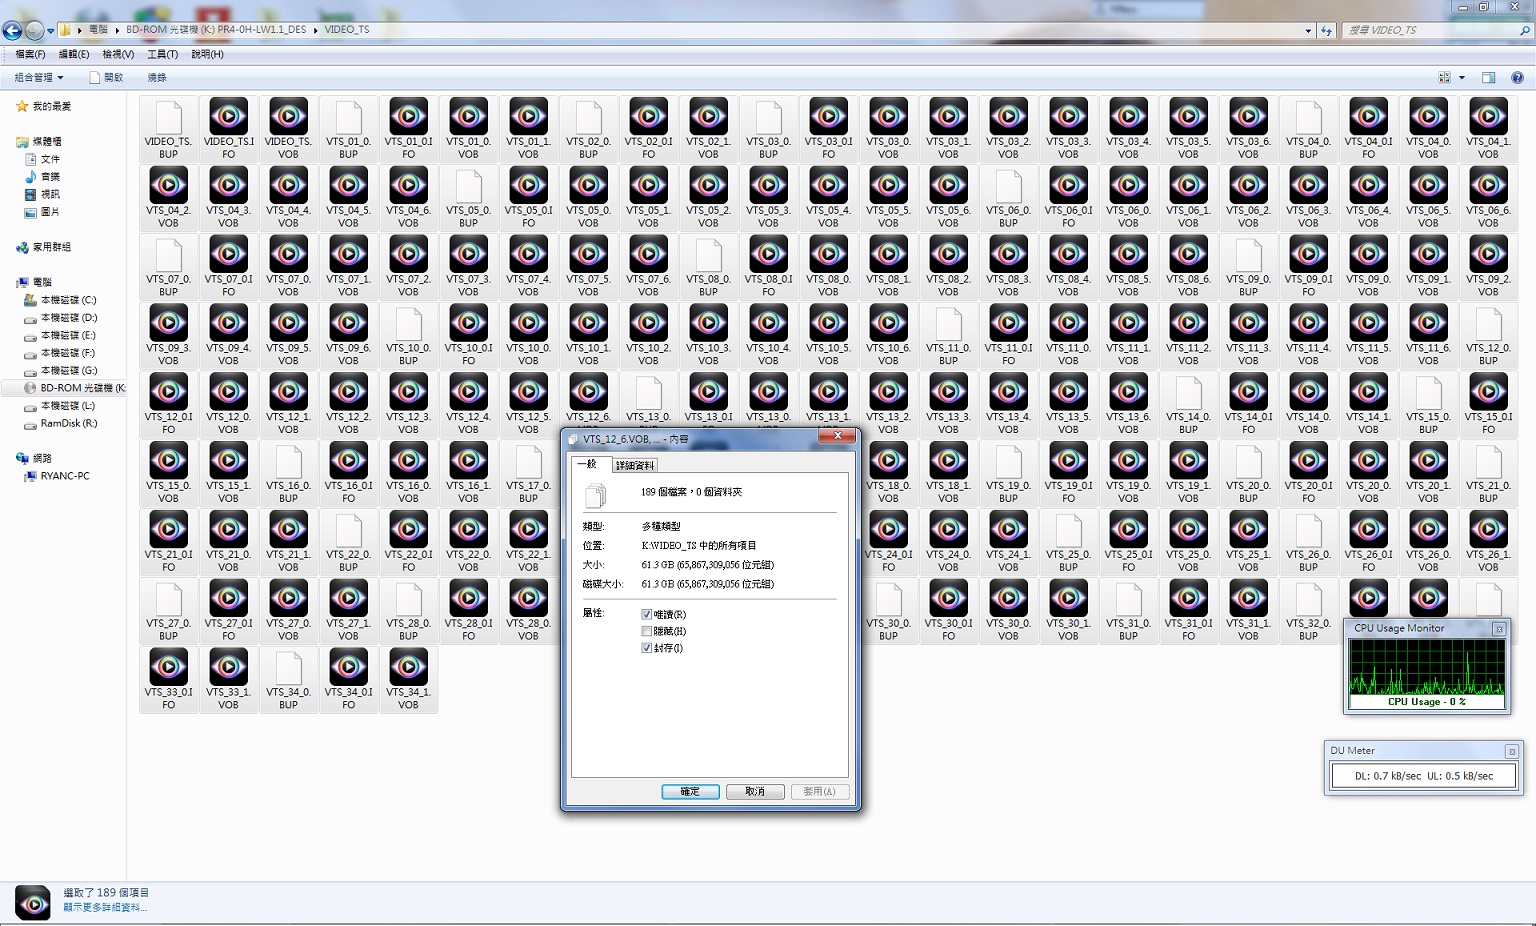Open the blue help question-mark icon
The image size is (1536, 926).
pyautogui.click(x=1517, y=77)
